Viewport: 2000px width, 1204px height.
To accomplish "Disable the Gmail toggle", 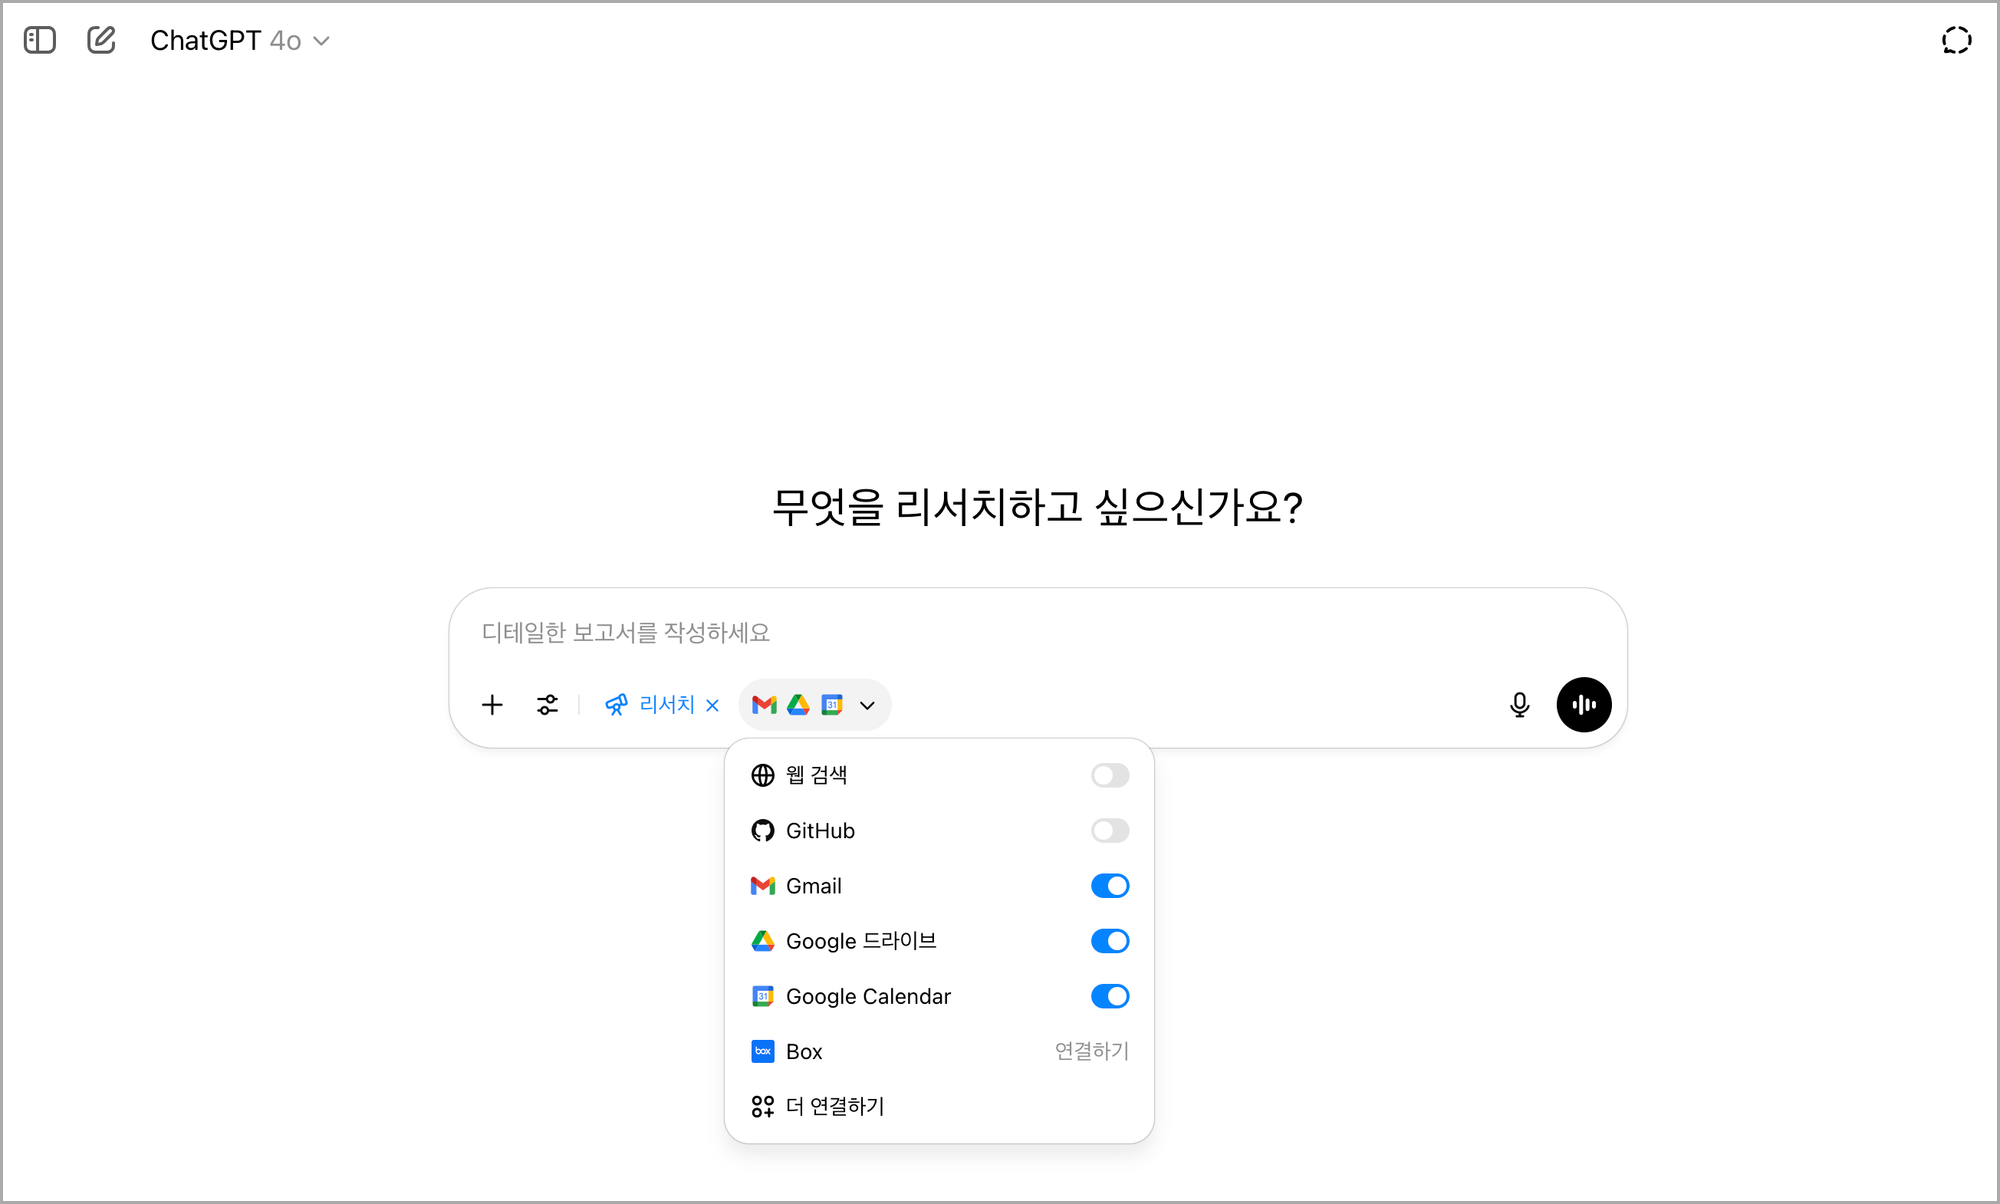I will tap(1110, 886).
